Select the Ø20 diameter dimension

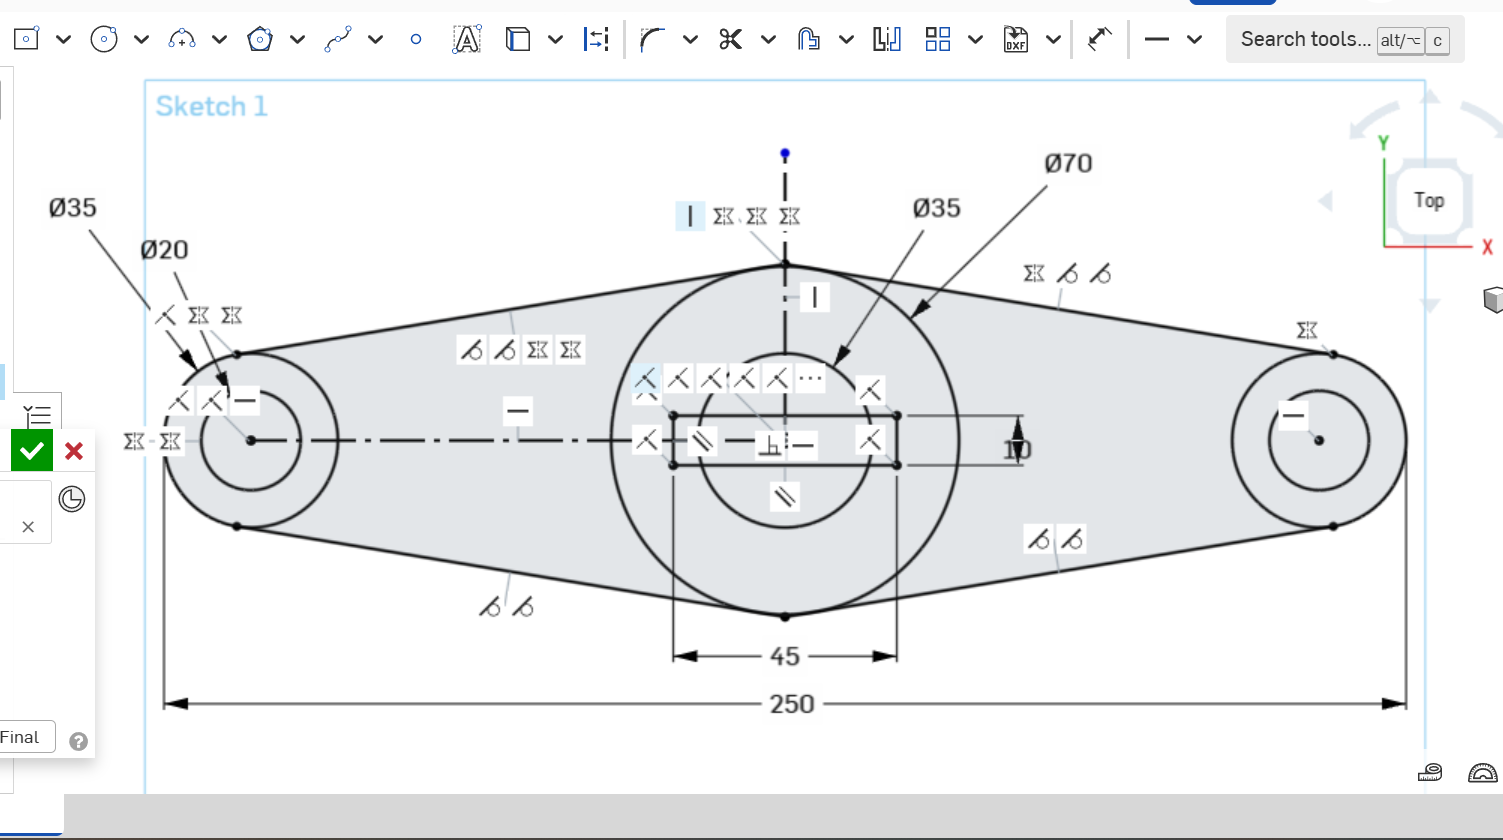point(164,250)
